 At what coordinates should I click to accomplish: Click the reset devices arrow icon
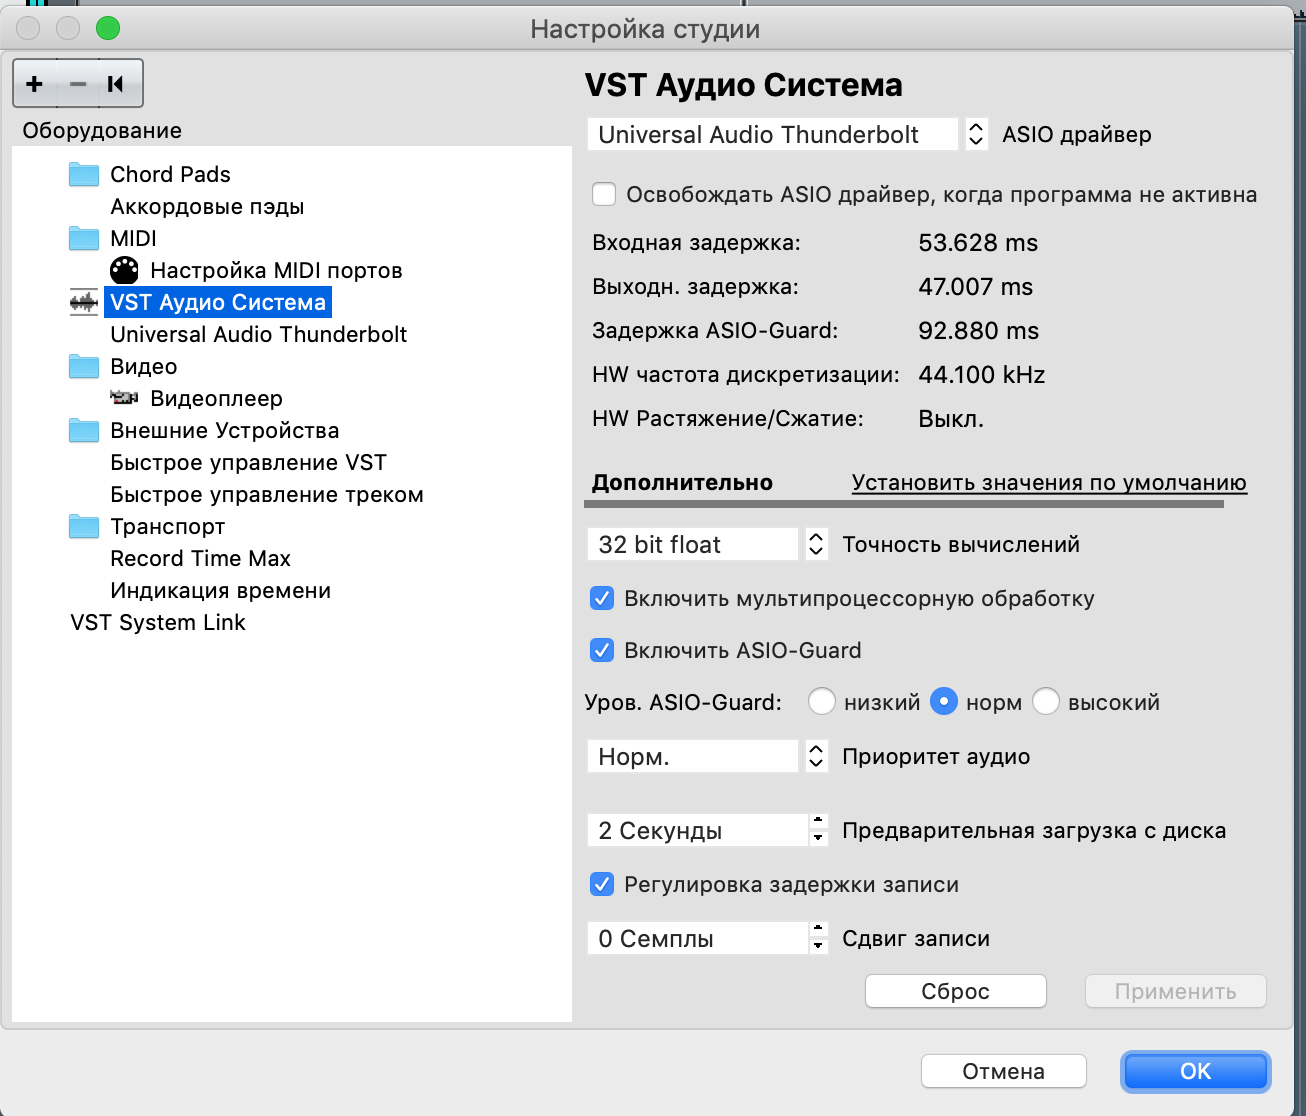coord(116,84)
